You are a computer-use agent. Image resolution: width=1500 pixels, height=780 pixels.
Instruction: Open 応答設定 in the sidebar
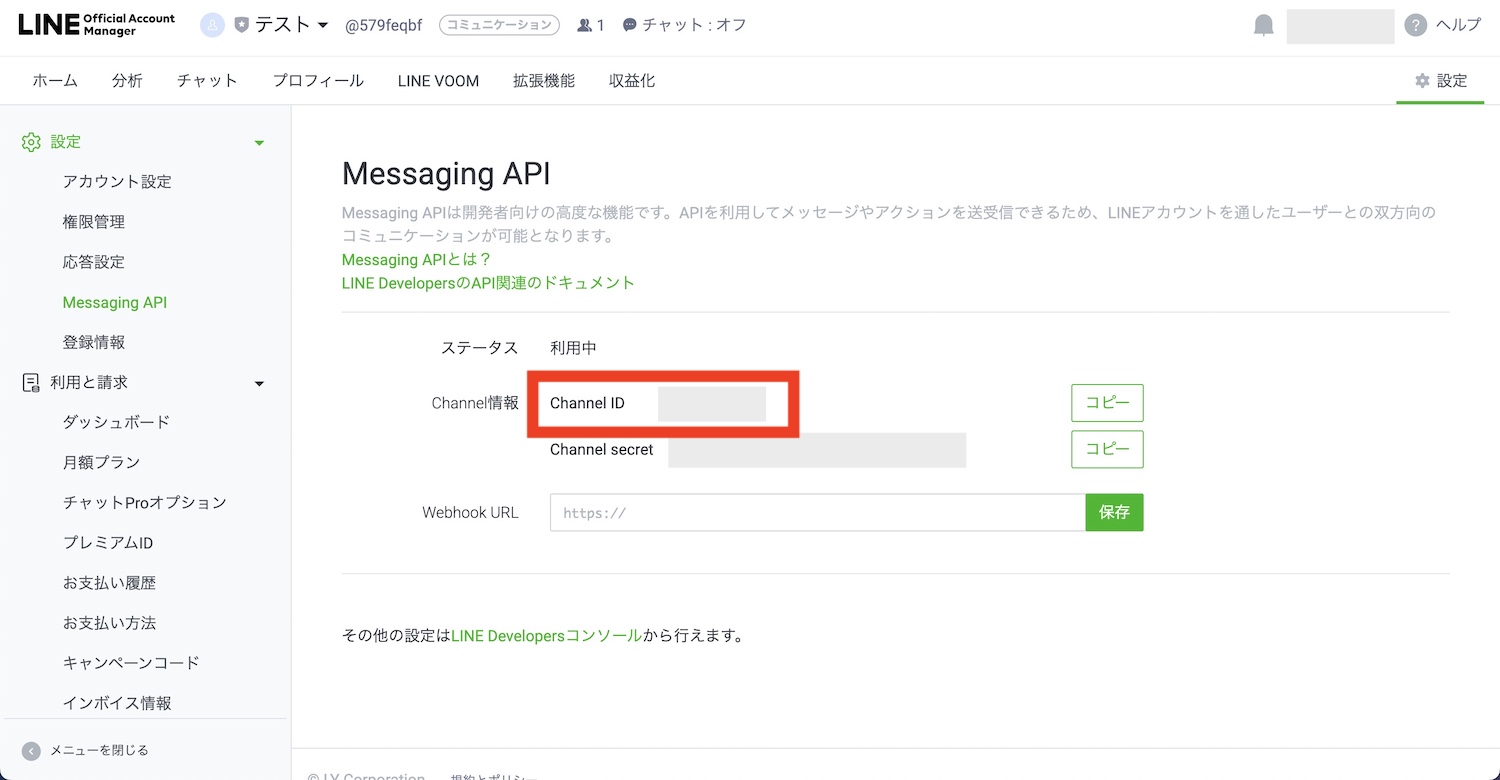point(93,262)
